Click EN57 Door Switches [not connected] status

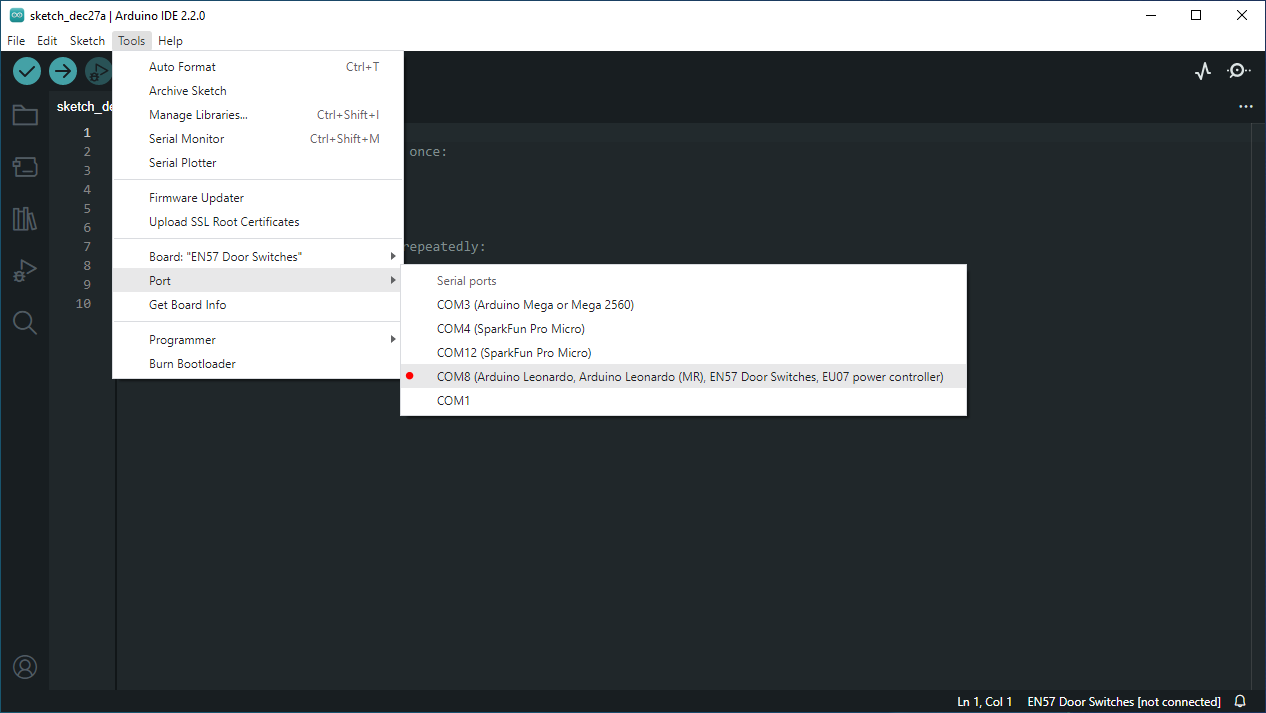(1124, 702)
